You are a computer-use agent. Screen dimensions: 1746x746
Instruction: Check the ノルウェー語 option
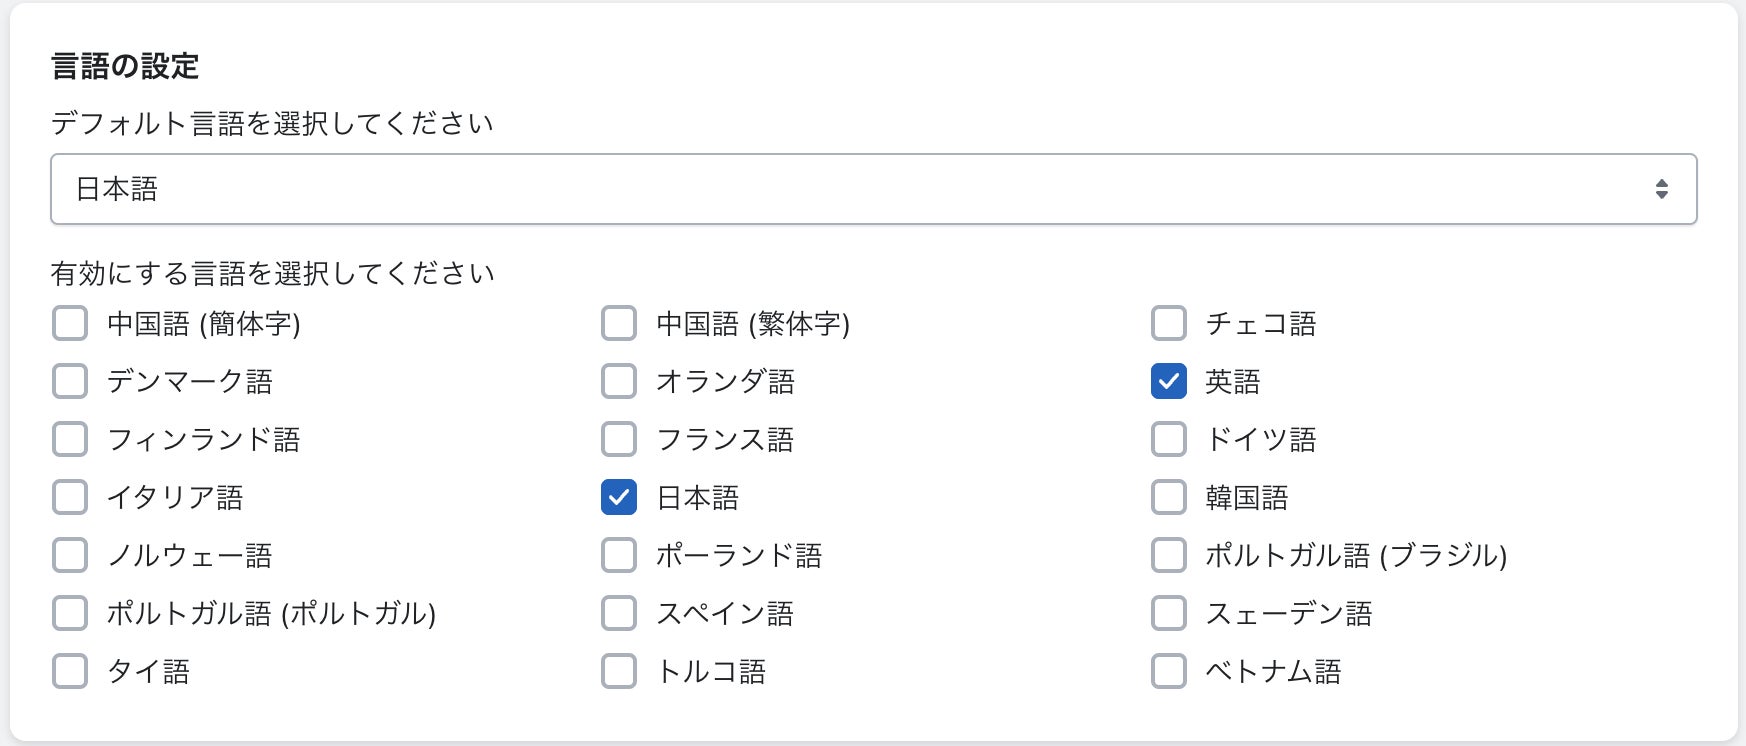[x=70, y=555]
